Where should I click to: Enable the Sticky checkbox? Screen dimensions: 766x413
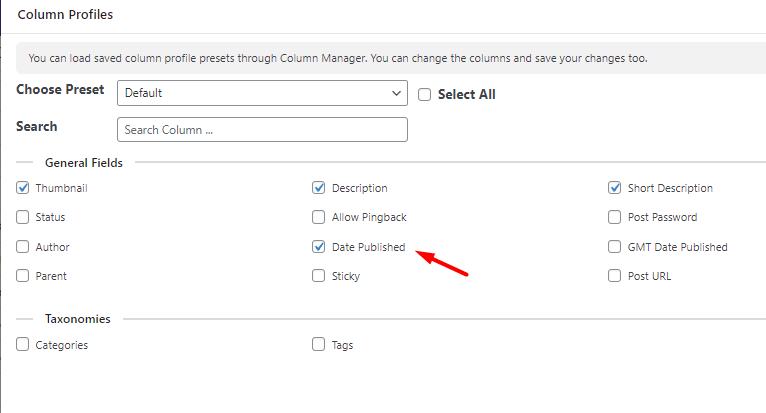click(x=319, y=276)
